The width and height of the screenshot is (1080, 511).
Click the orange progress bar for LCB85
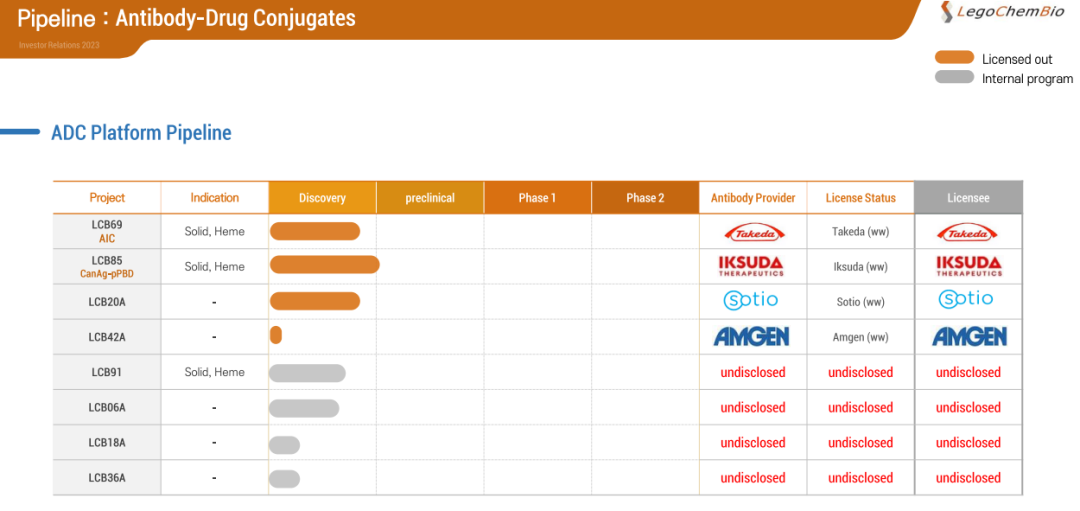pyautogui.click(x=324, y=265)
